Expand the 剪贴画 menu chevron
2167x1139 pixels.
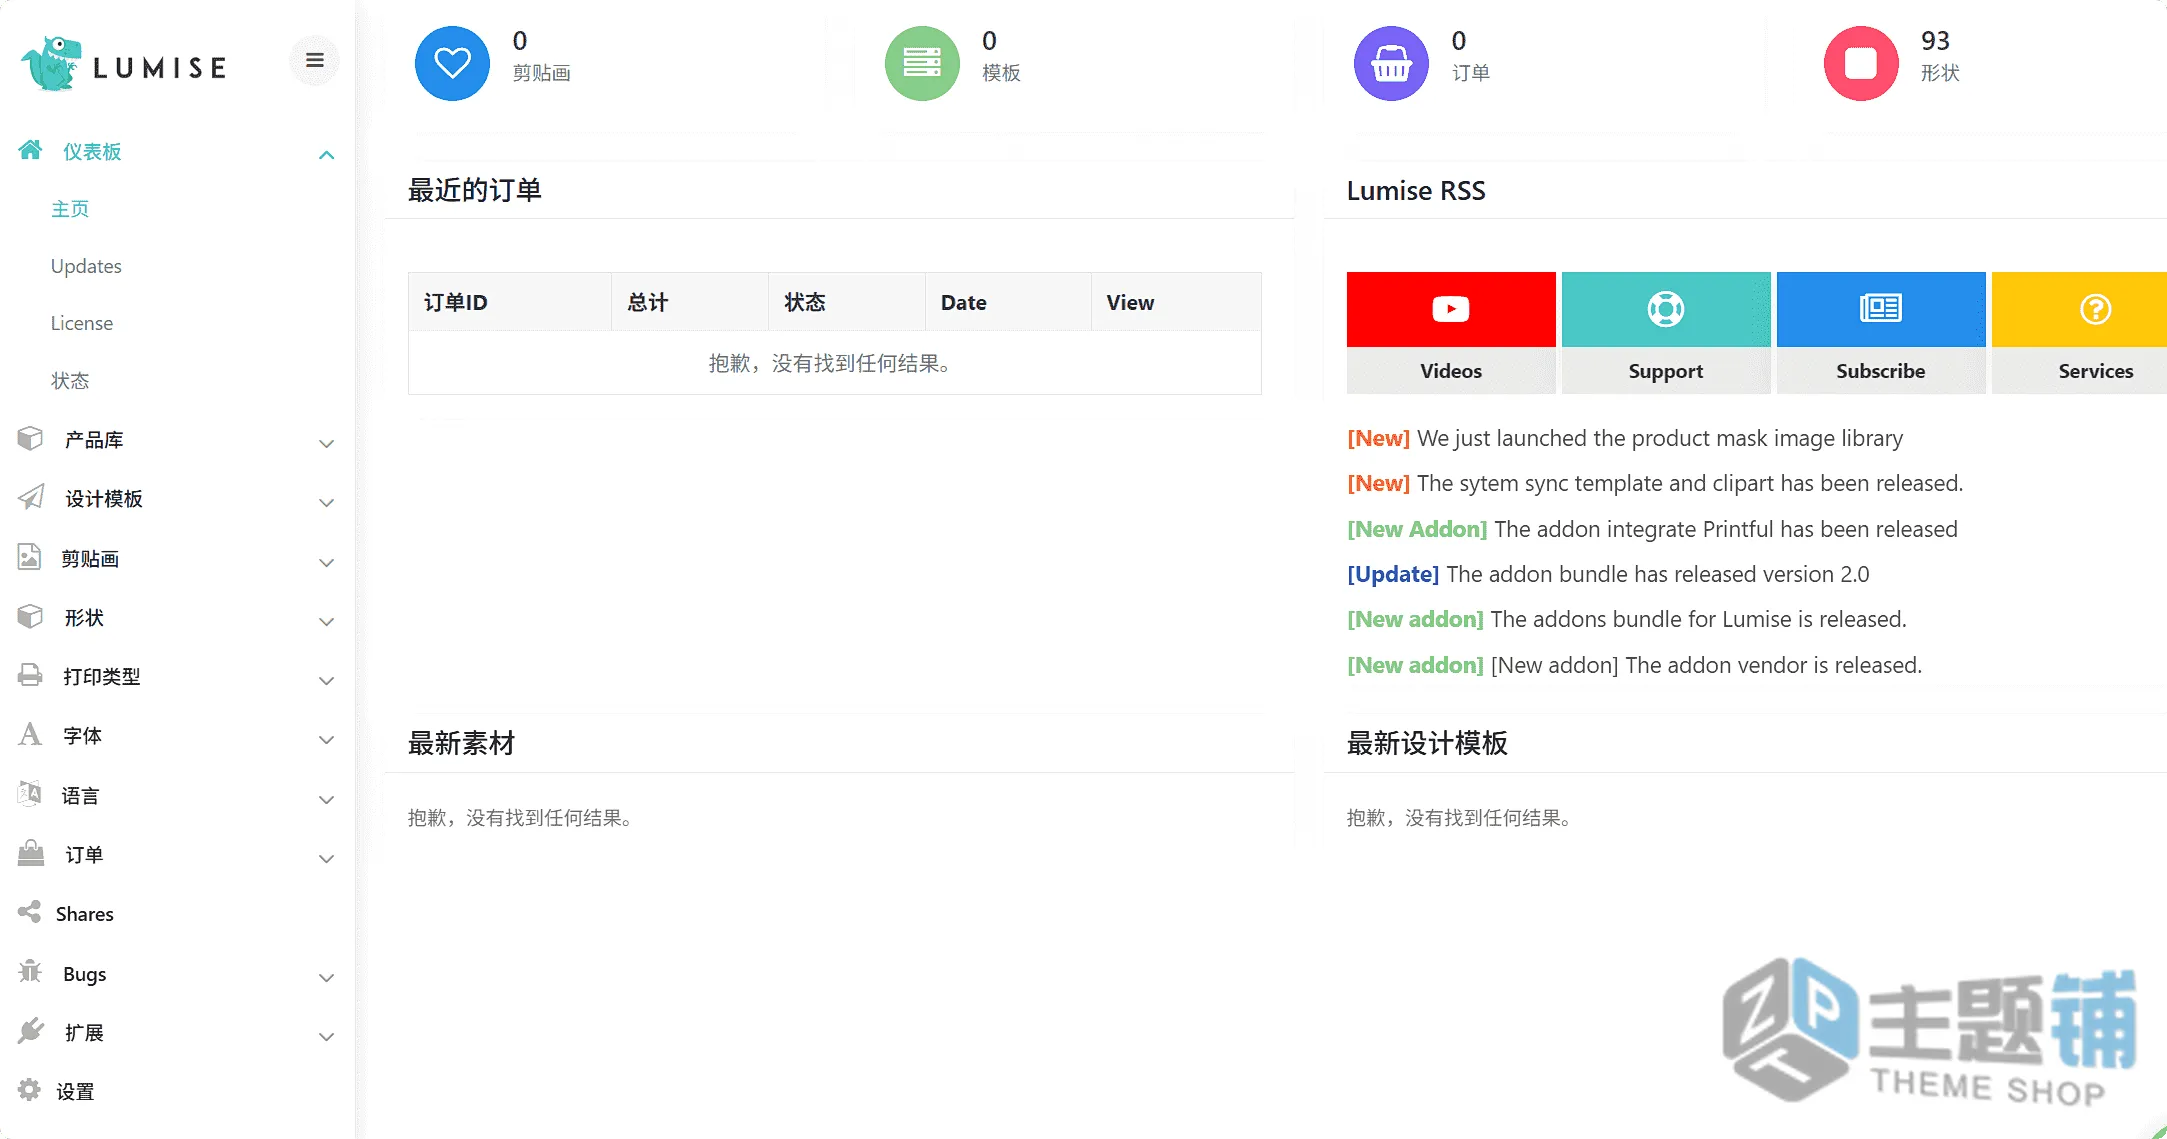pyautogui.click(x=326, y=562)
